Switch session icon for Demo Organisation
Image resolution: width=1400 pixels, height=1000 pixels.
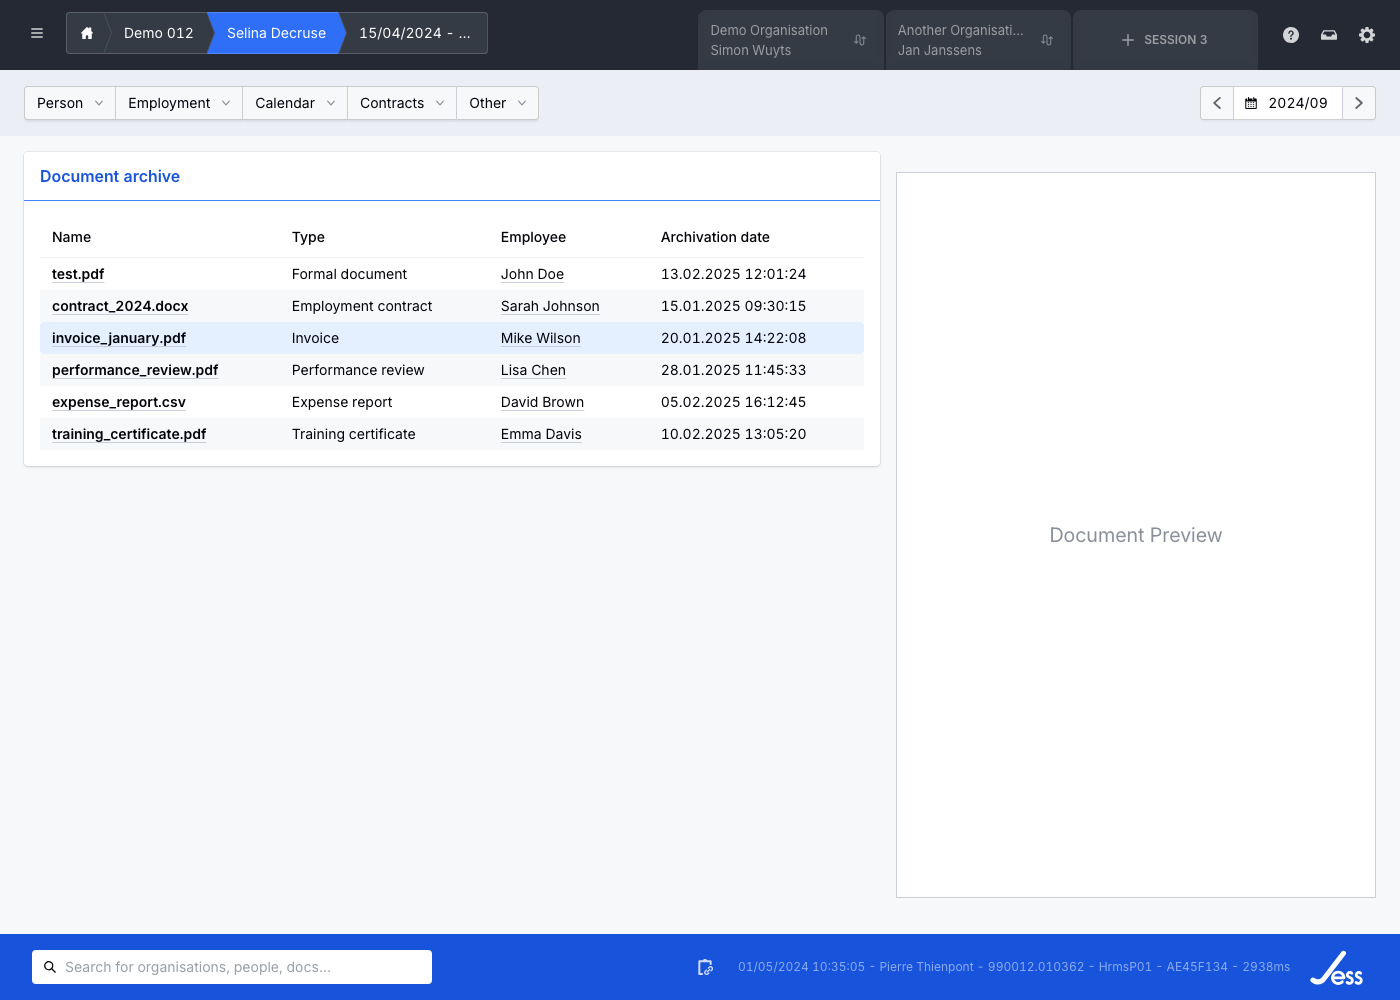[860, 40]
